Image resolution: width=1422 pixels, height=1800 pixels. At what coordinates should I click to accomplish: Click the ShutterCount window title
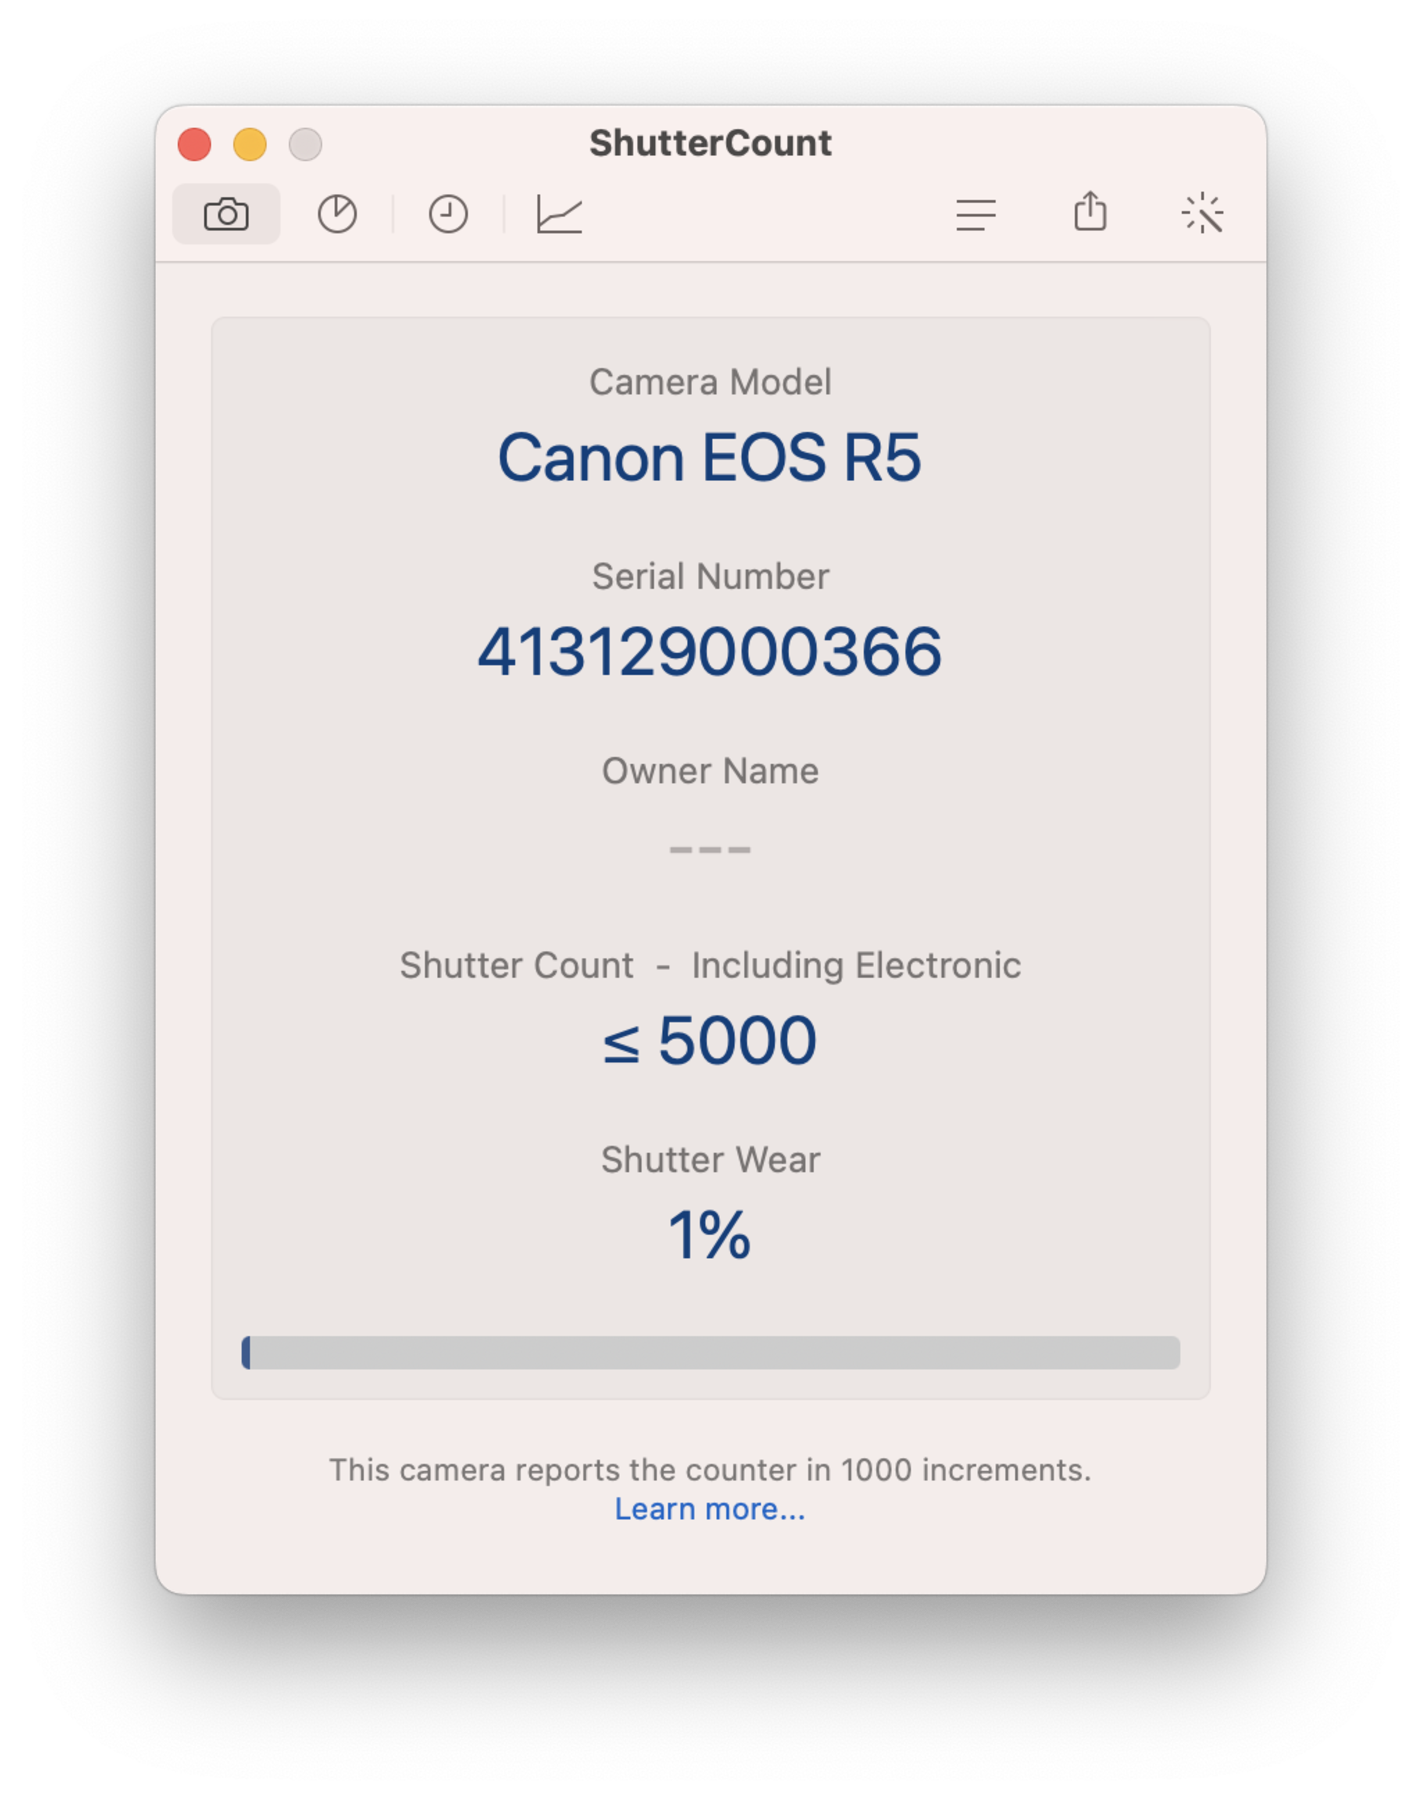[x=710, y=143]
